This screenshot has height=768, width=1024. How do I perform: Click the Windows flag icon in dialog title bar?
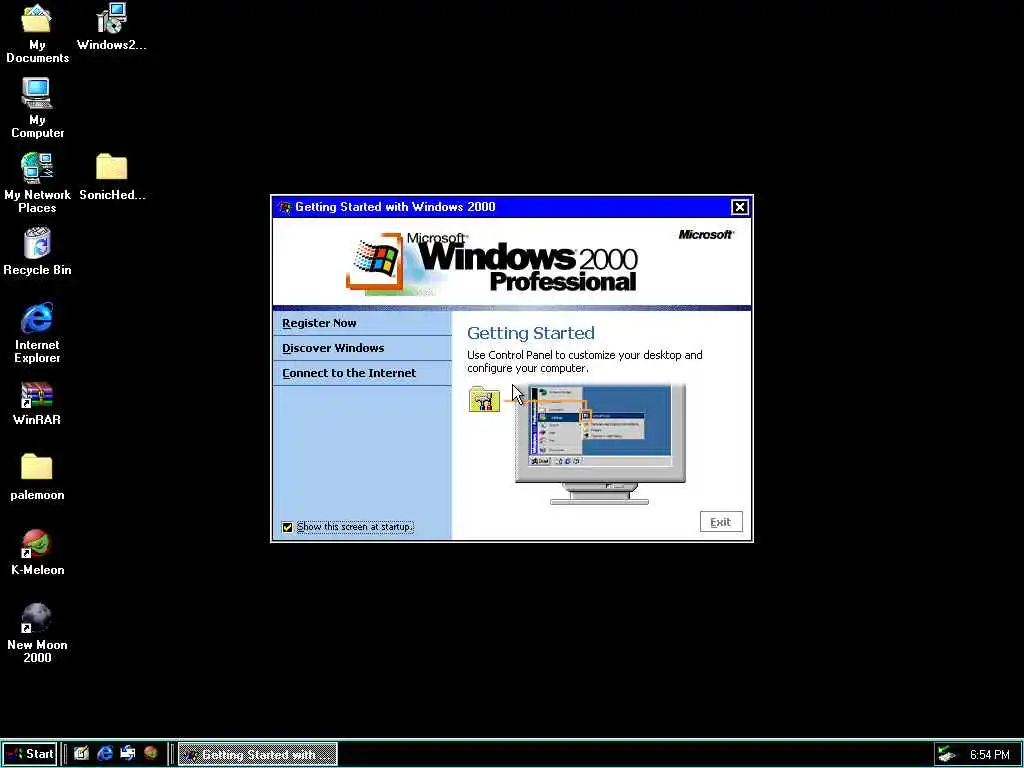click(284, 207)
